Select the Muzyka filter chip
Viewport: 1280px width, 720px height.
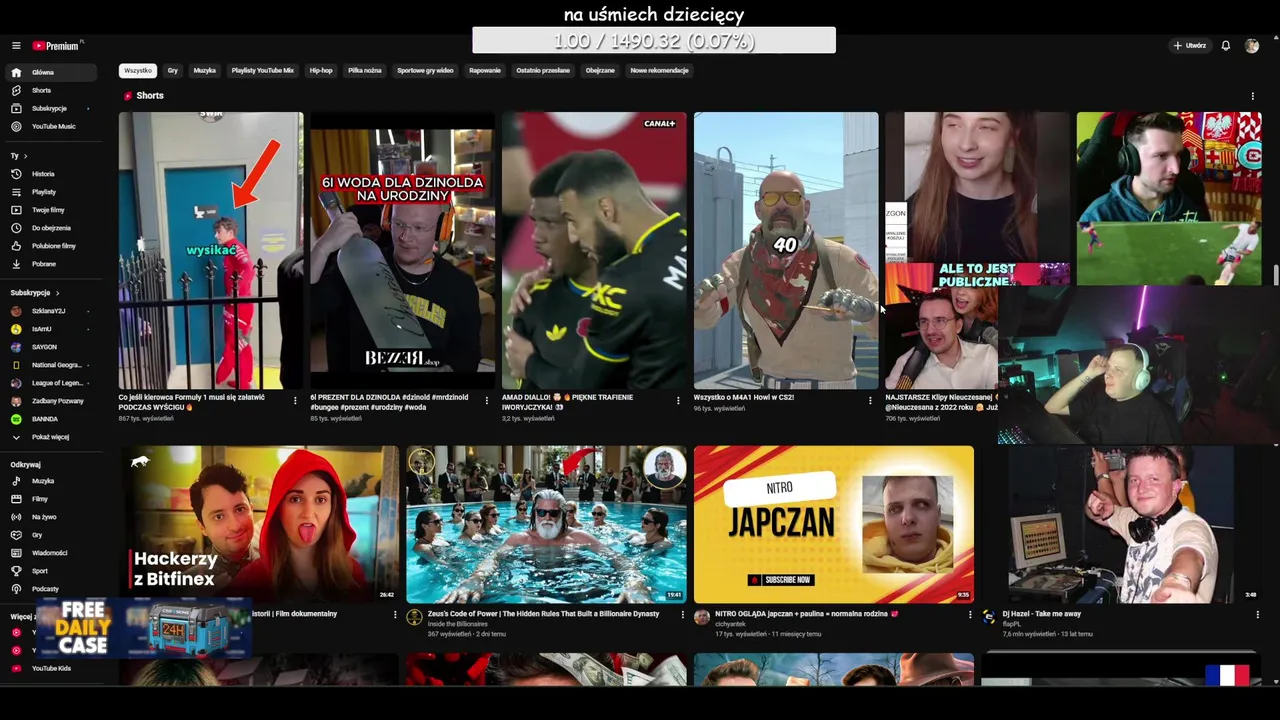coord(205,71)
